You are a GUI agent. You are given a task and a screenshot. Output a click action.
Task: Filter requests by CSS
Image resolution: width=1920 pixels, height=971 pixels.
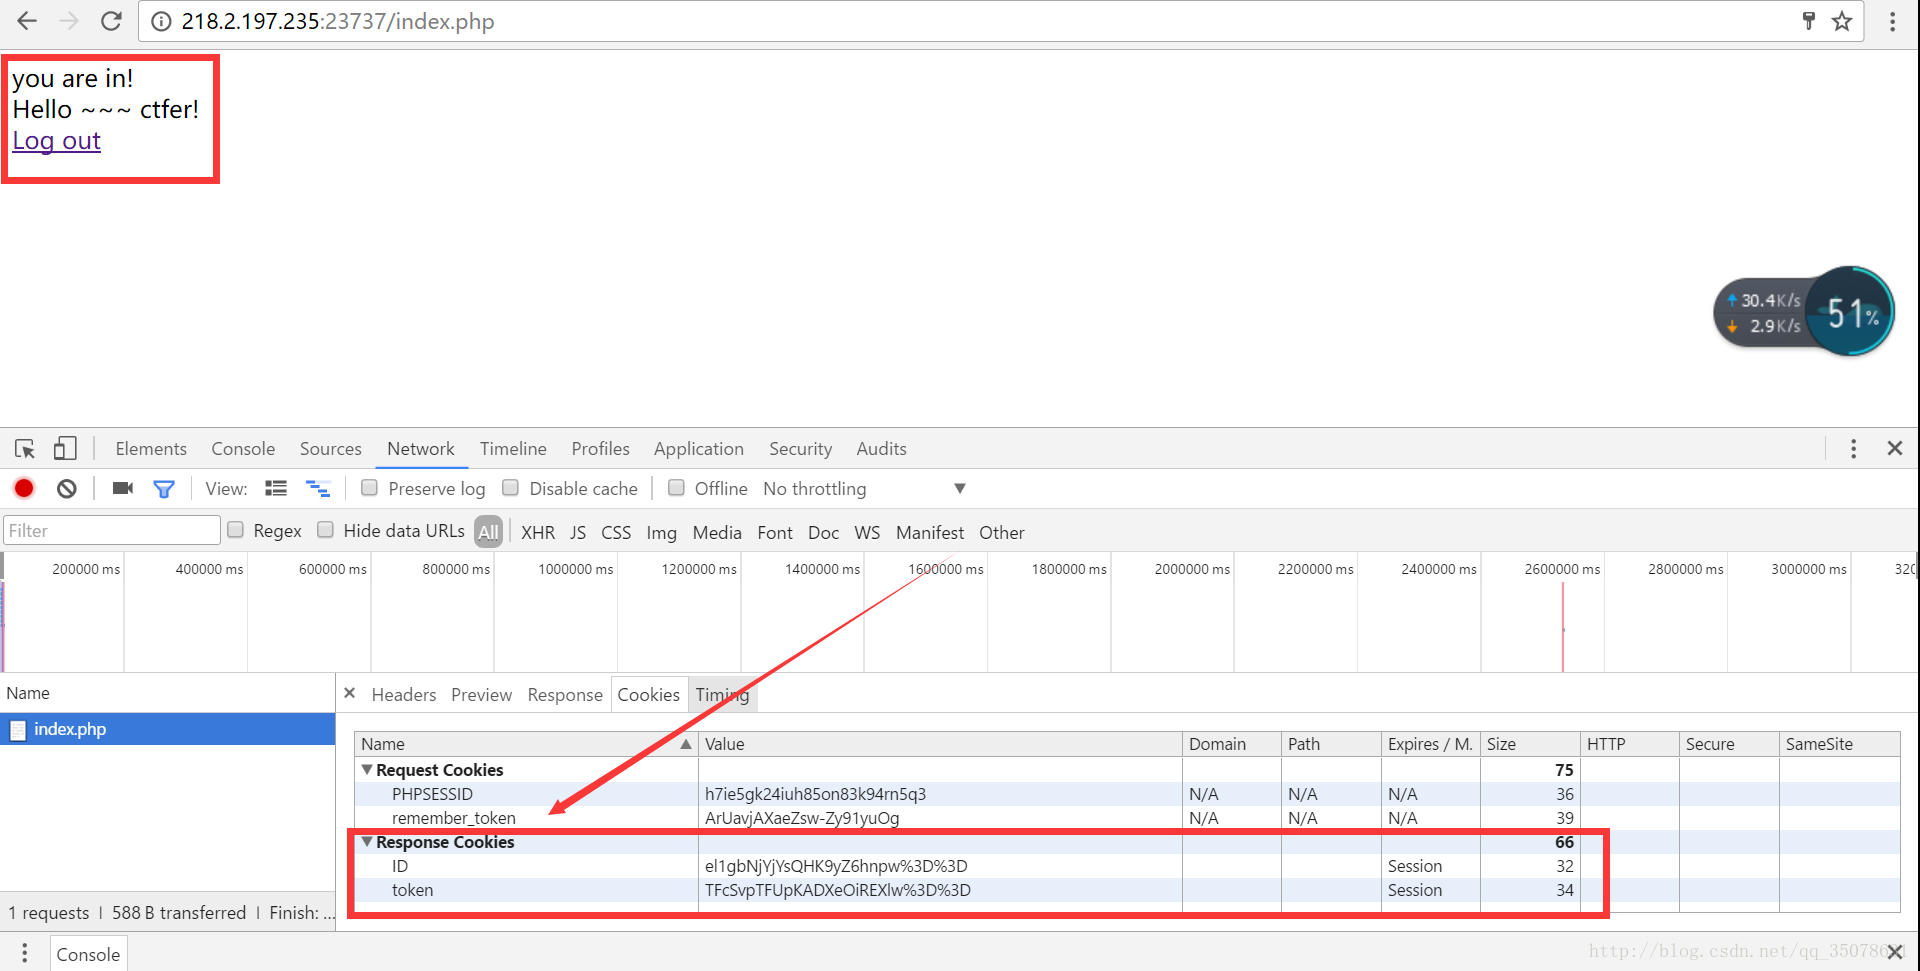616,532
